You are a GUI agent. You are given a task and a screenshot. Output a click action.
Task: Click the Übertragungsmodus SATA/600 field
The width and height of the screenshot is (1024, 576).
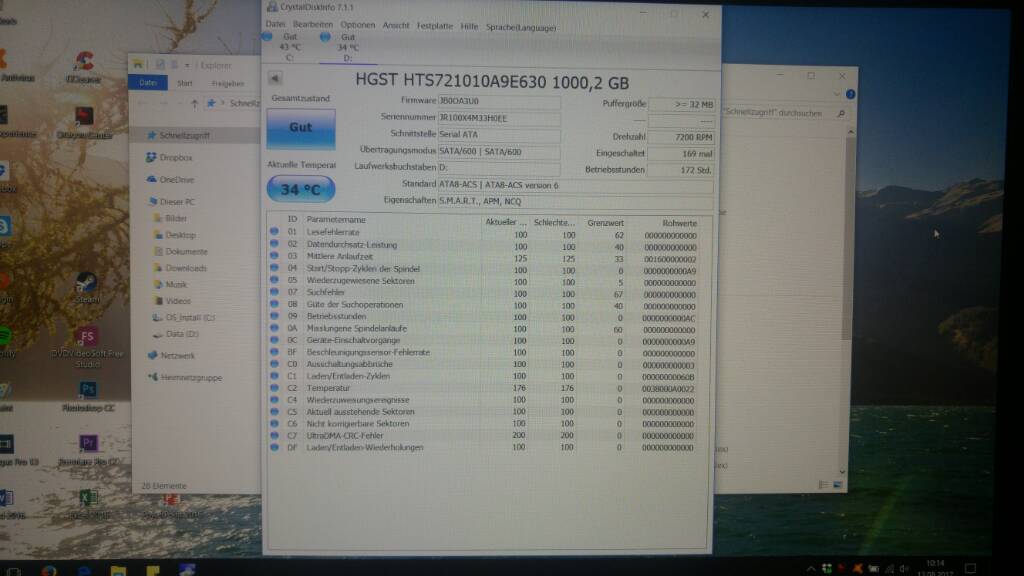tap(499, 152)
